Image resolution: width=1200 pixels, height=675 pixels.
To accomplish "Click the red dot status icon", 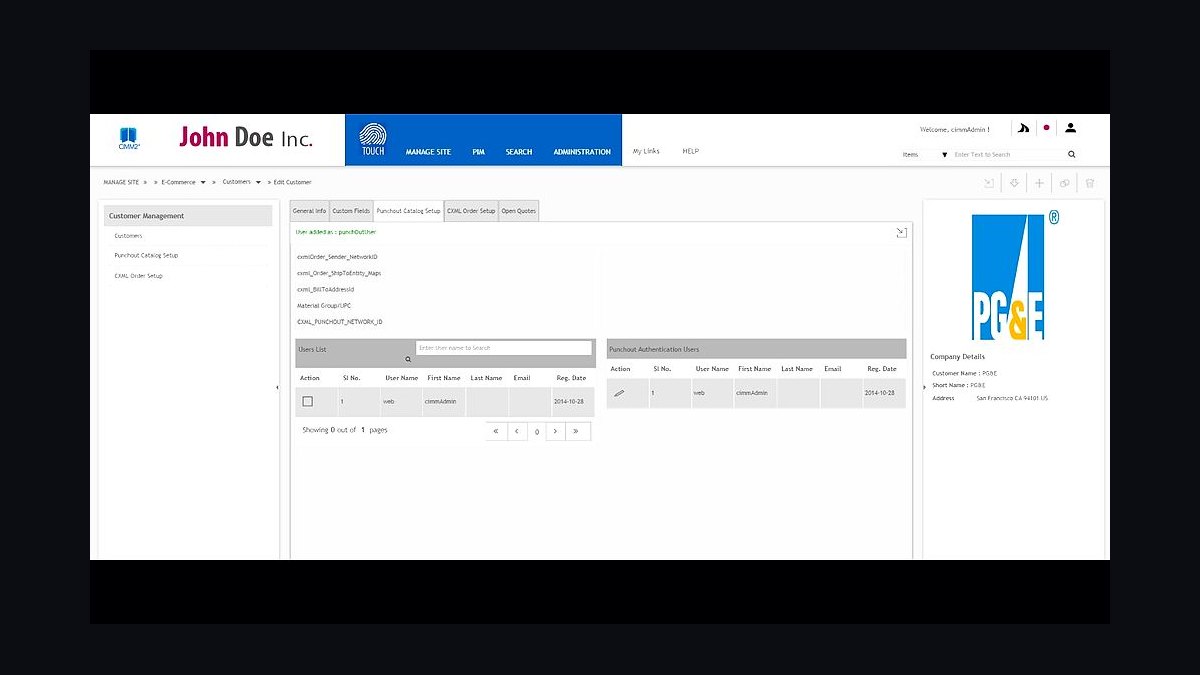I will tap(1046, 128).
